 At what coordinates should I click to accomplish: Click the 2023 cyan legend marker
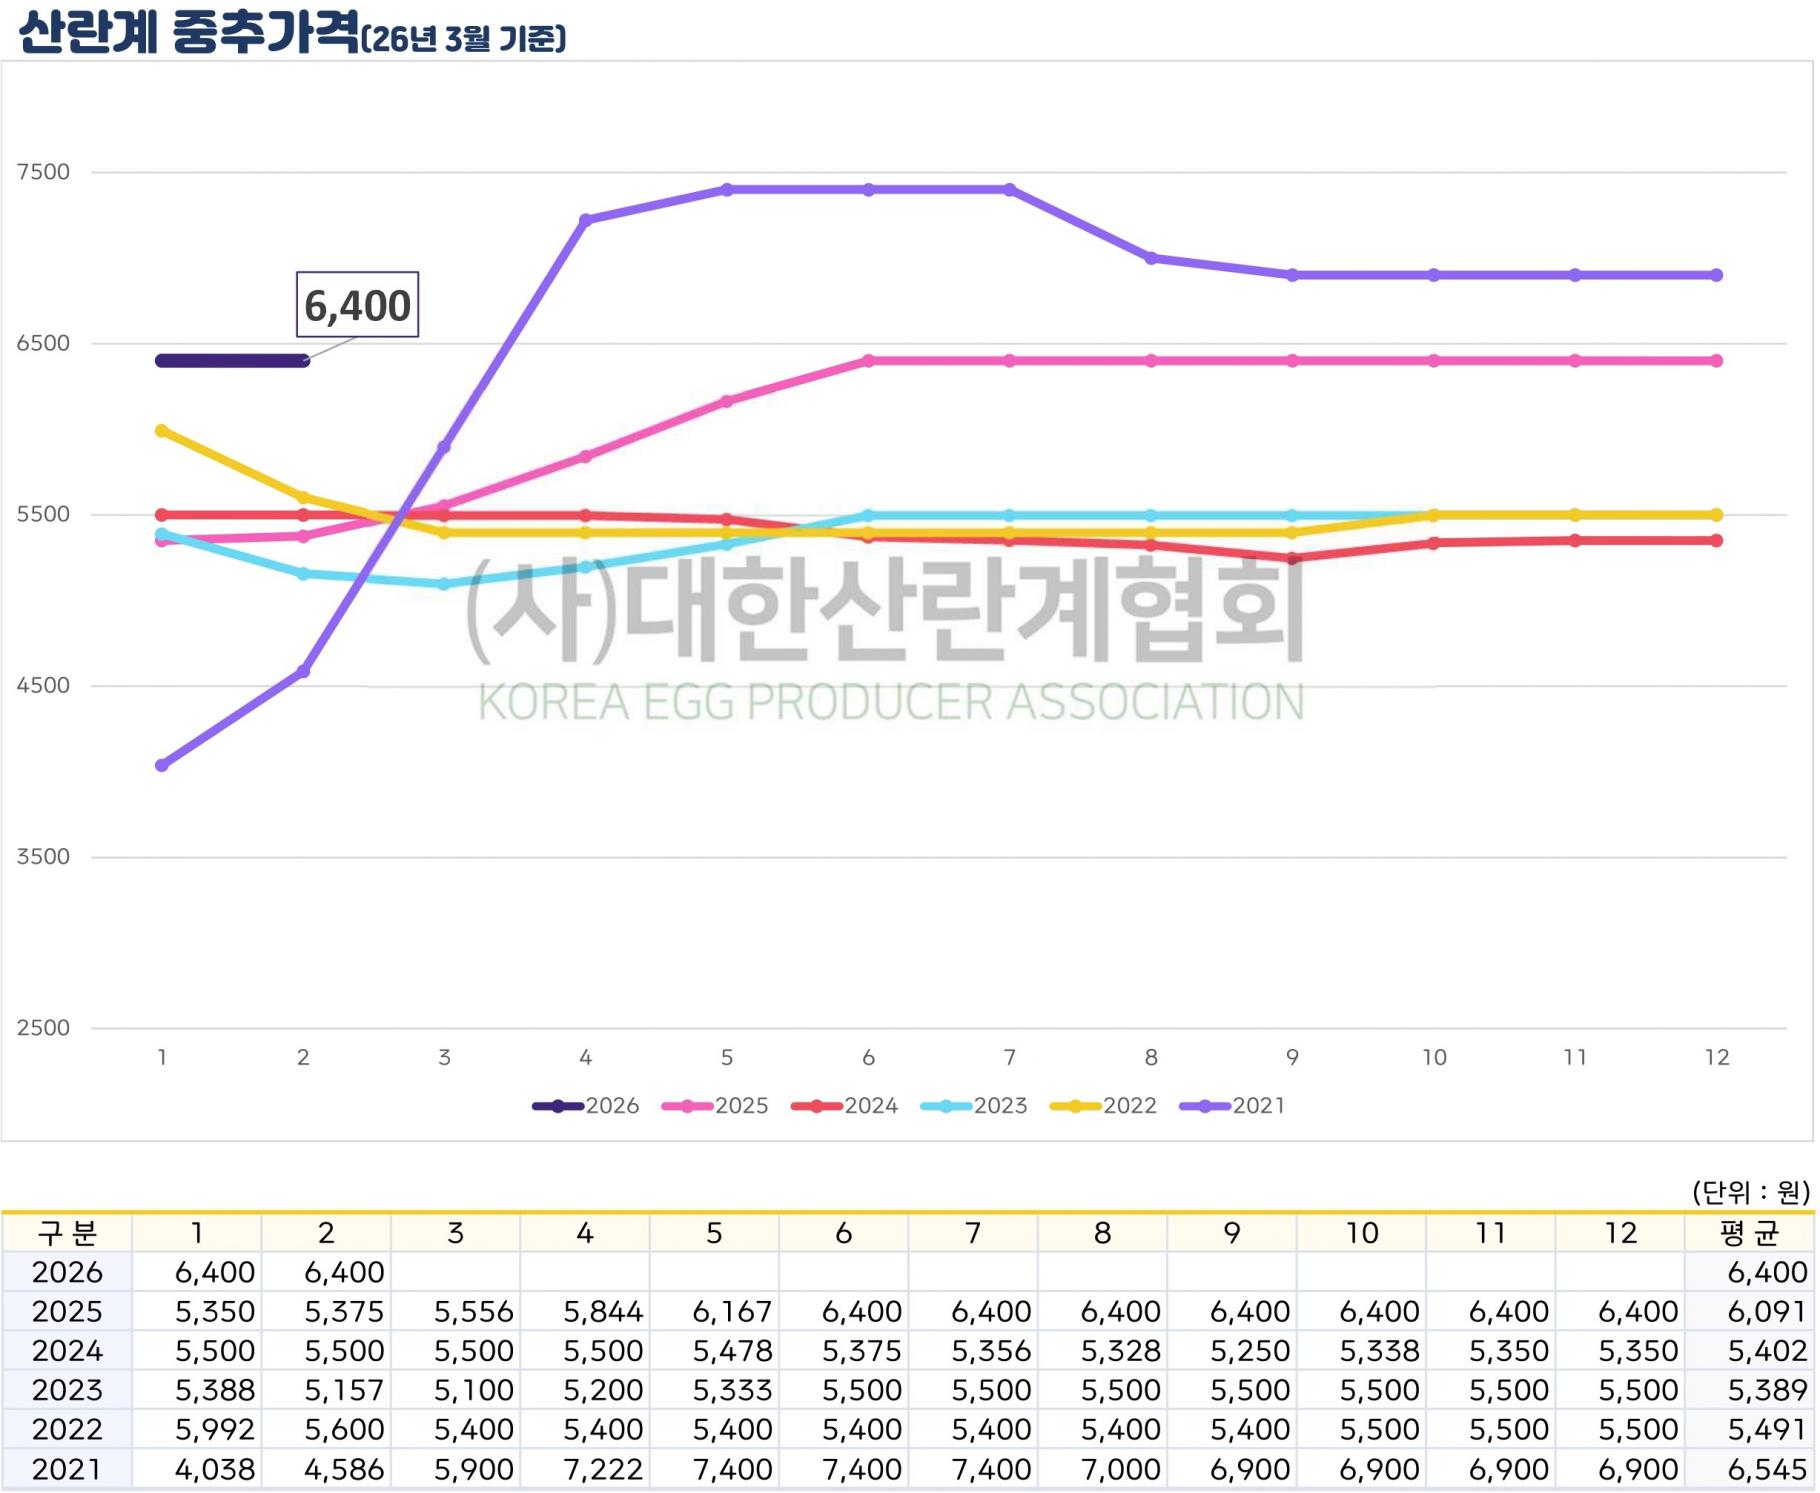click(946, 1106)
